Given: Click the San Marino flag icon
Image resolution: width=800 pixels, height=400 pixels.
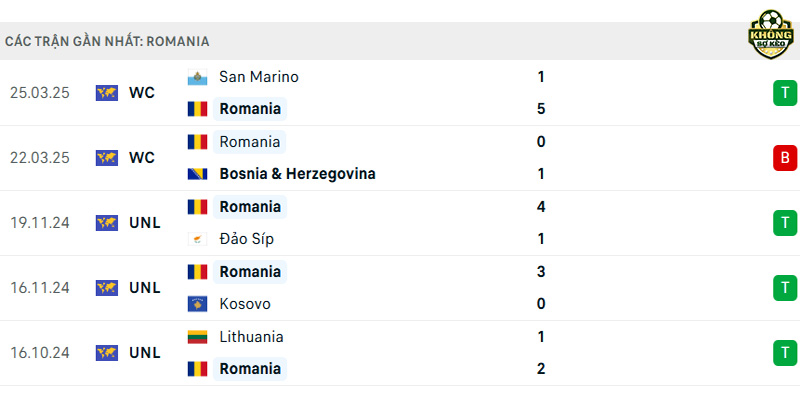Looking at the screenshot, I should tap(197, 77).
